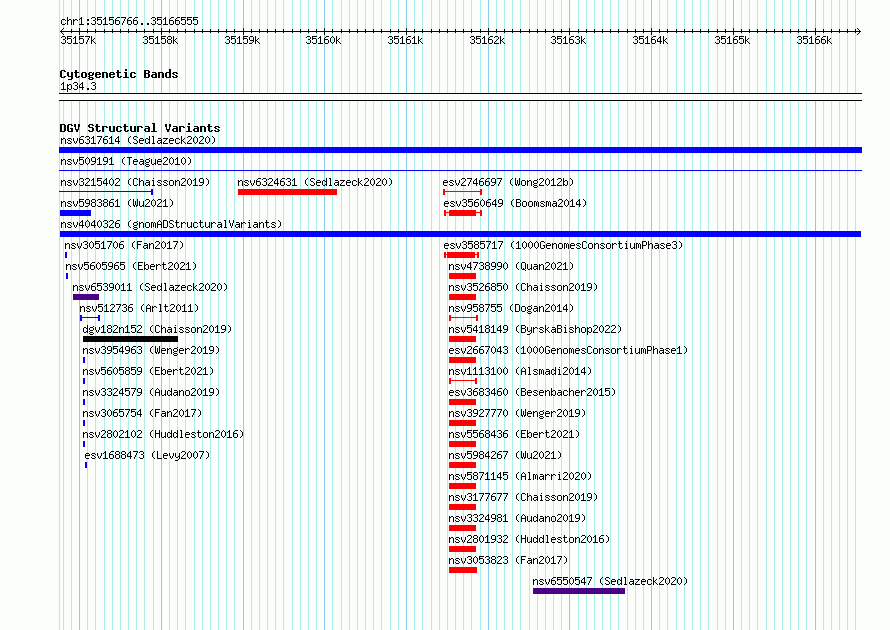The image size is (890, 630).
Task: Click the 35160k ruler position
Action: (x=324, y=40)
